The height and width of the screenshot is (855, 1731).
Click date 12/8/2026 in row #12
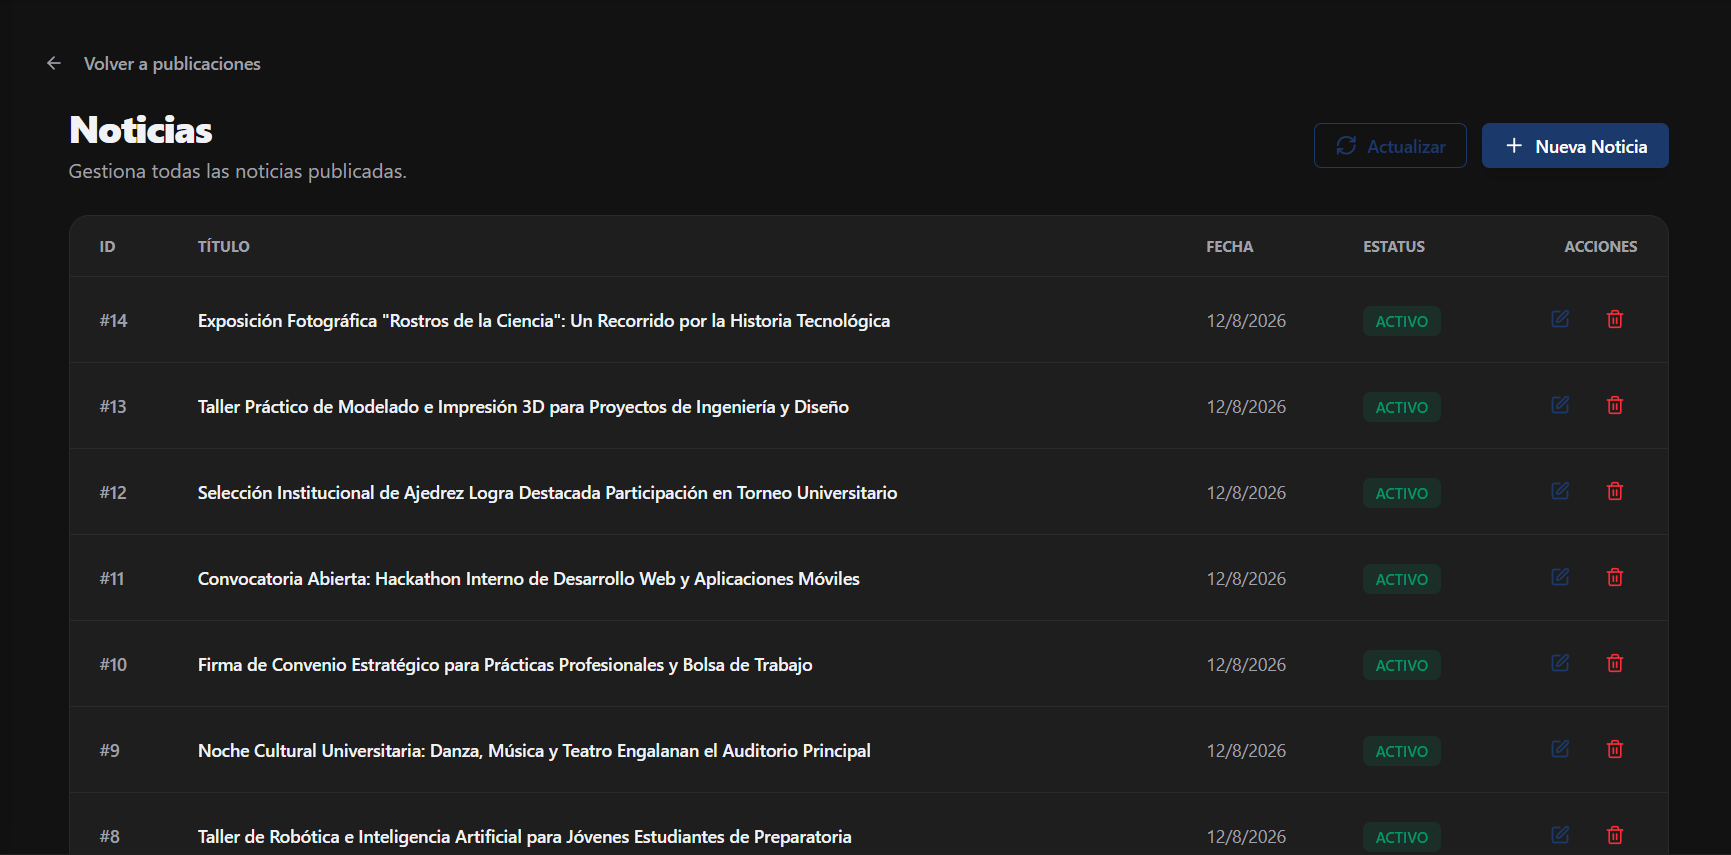pyautogui.click(x=1246, y=493)
